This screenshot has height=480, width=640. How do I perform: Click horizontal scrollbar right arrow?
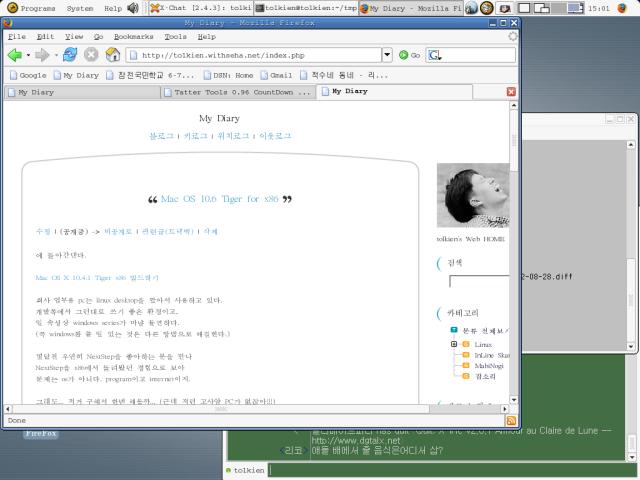pos(505,409)
